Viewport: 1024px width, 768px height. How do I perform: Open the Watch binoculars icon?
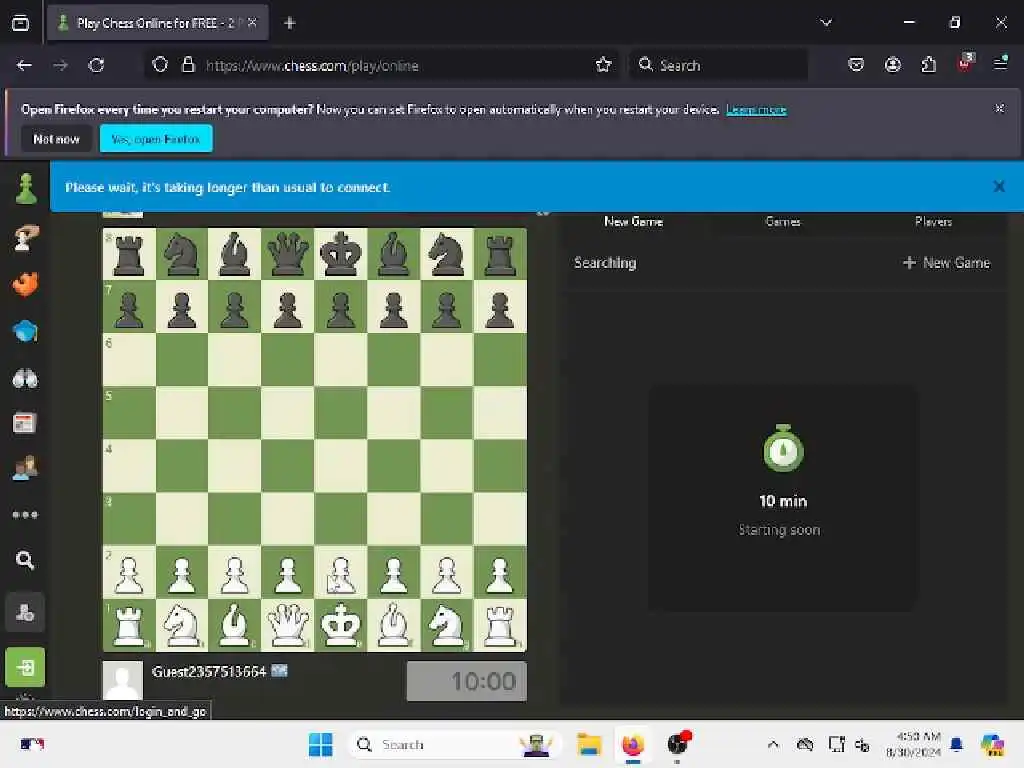coord(25,378)
